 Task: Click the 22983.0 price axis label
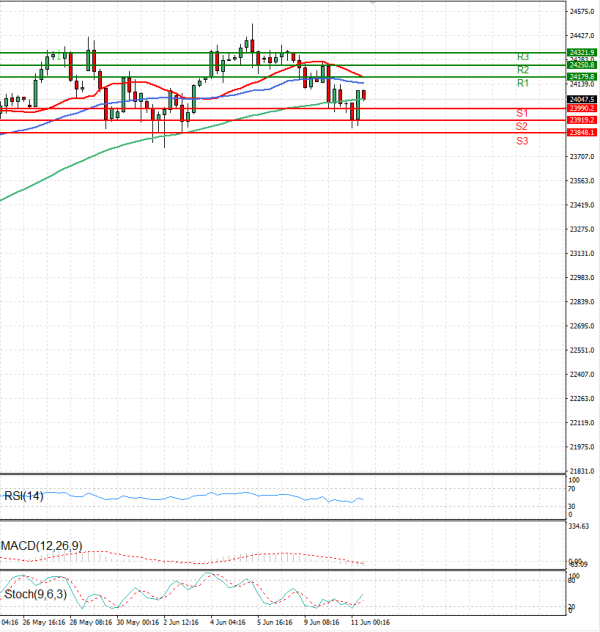click(582, 278)
